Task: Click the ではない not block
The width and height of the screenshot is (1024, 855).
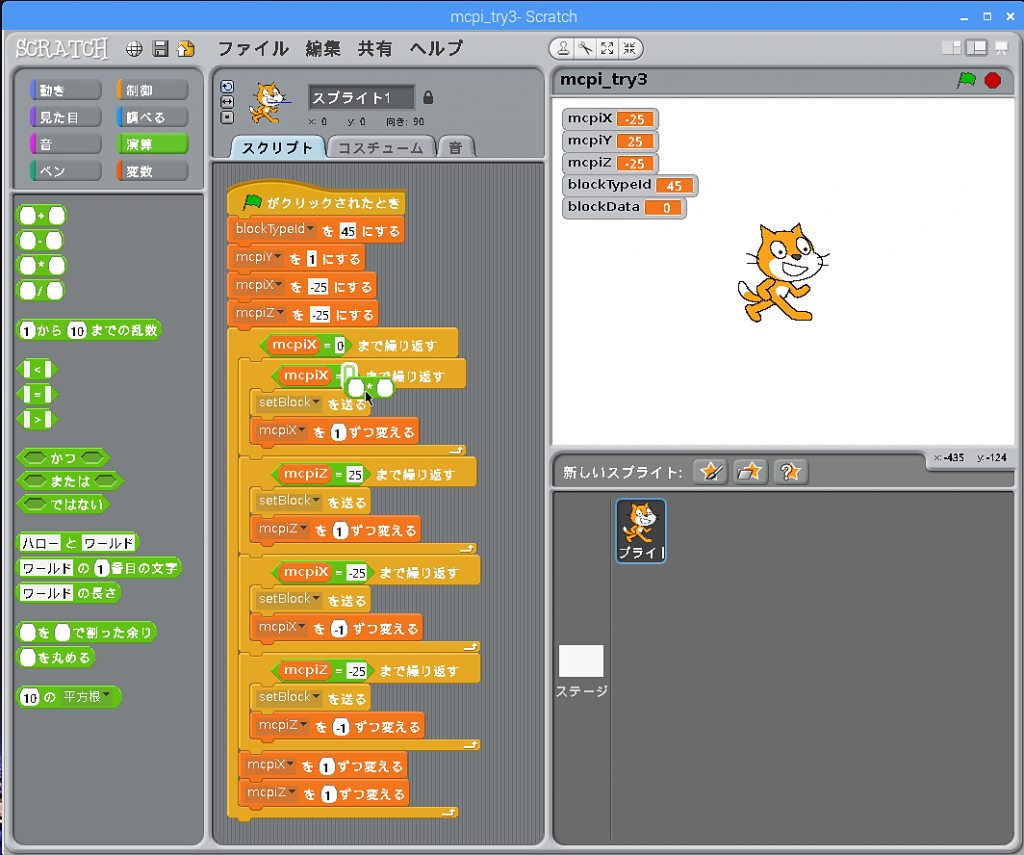Action: point(64,504)
